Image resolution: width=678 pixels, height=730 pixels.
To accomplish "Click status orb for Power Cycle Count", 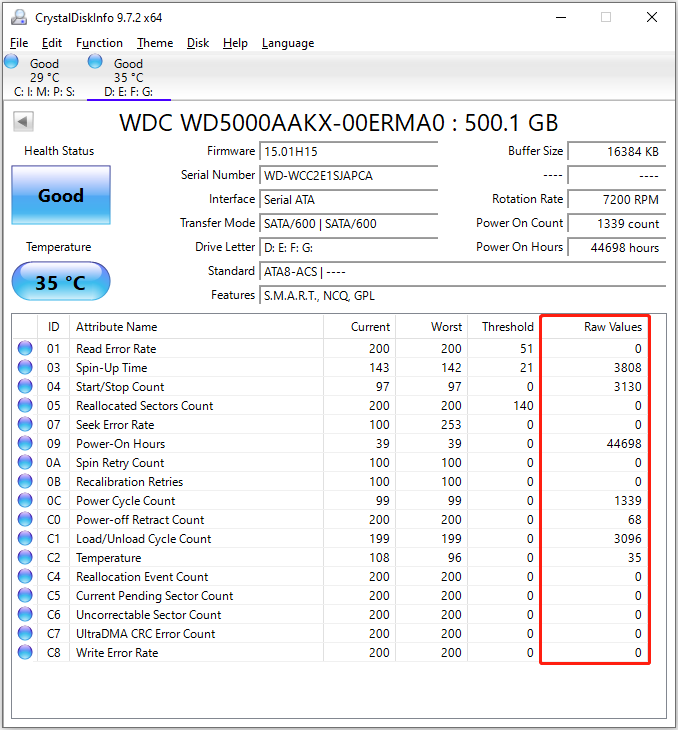I will (x=25, y=500).
